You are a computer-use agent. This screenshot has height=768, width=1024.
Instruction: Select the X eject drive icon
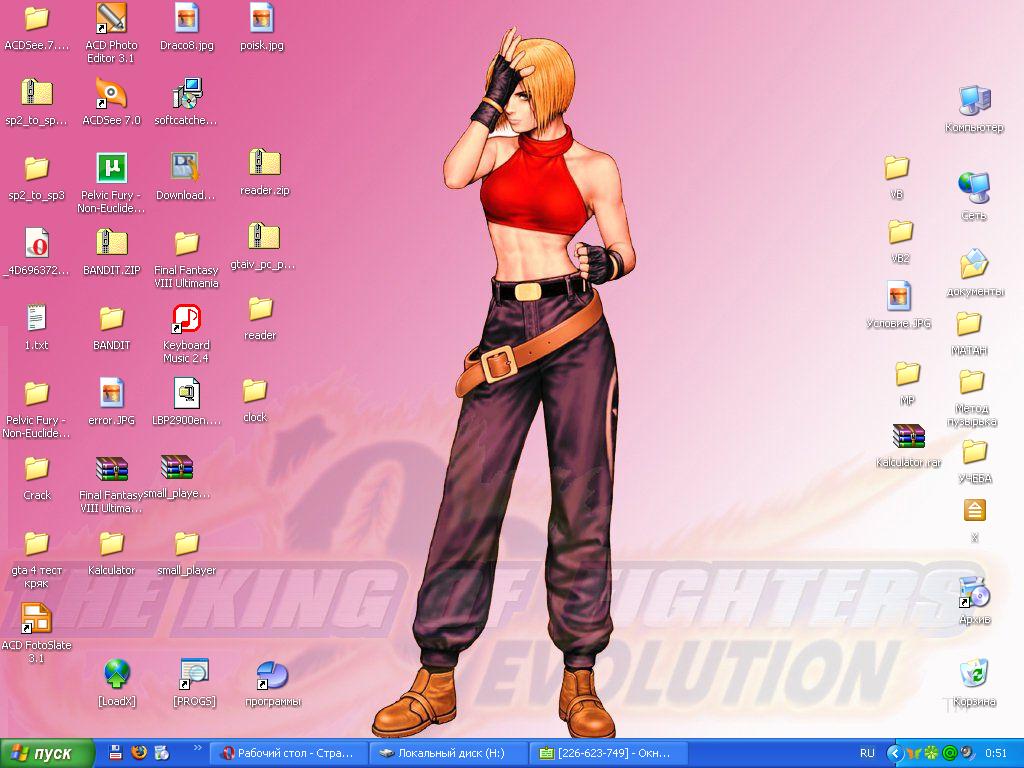coord(974,510)
